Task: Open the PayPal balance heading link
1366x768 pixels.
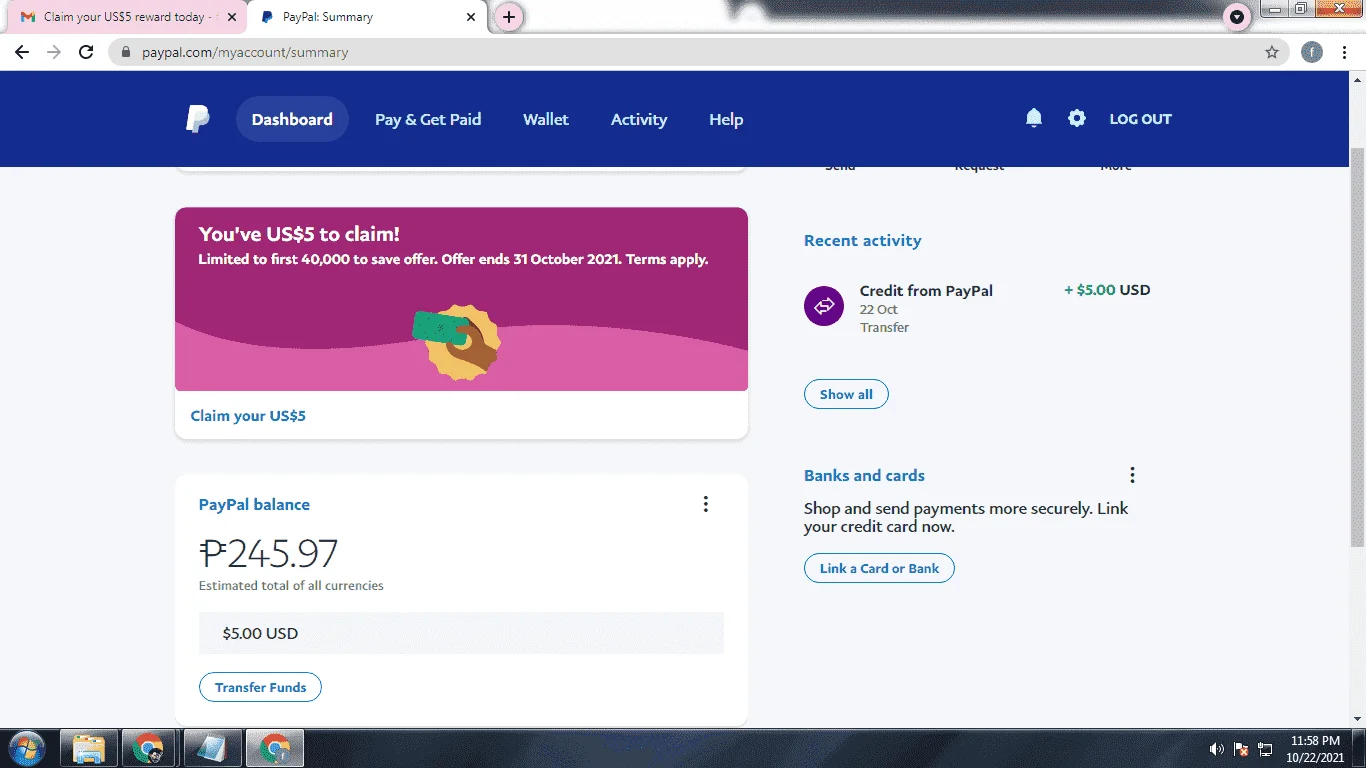Action: (254, 504)
